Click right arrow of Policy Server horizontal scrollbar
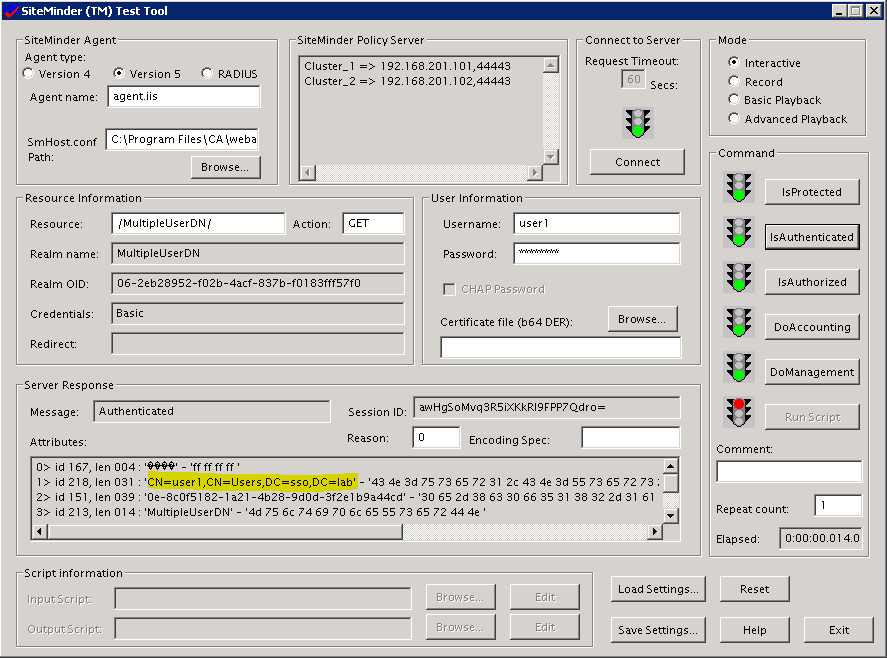The image size is (887, 658). 535,173
